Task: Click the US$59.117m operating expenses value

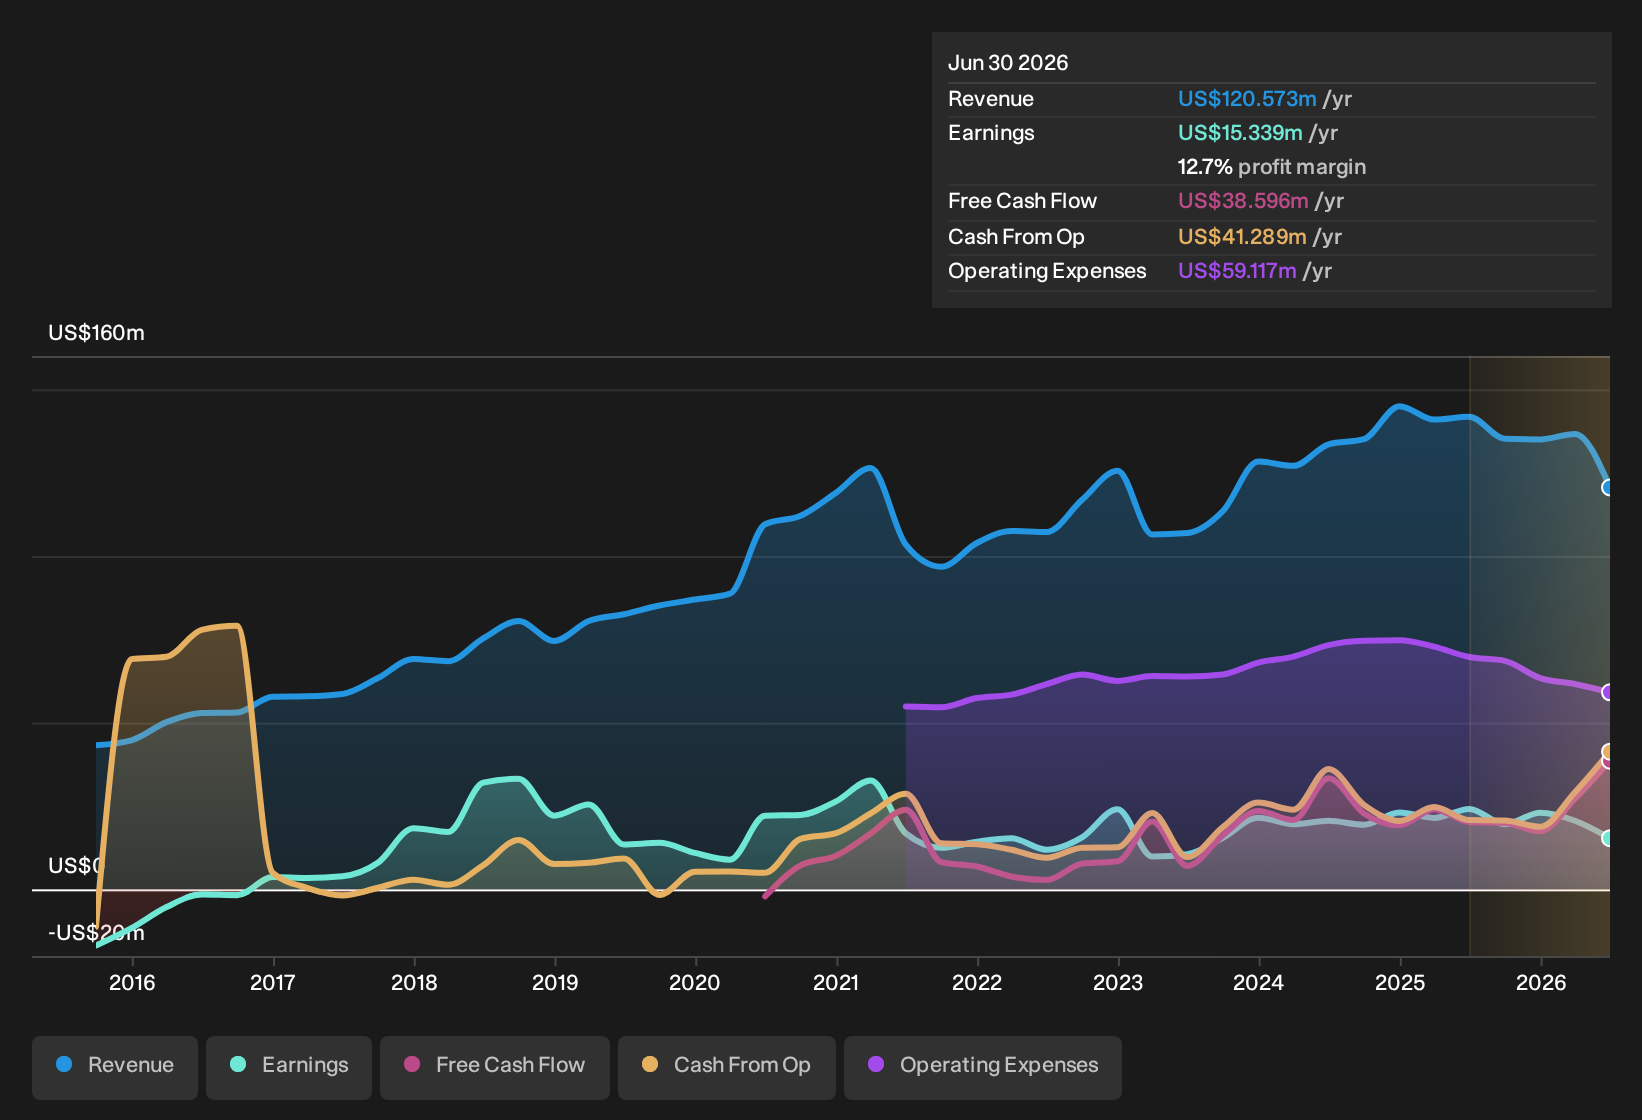Action: (1237, 271)
